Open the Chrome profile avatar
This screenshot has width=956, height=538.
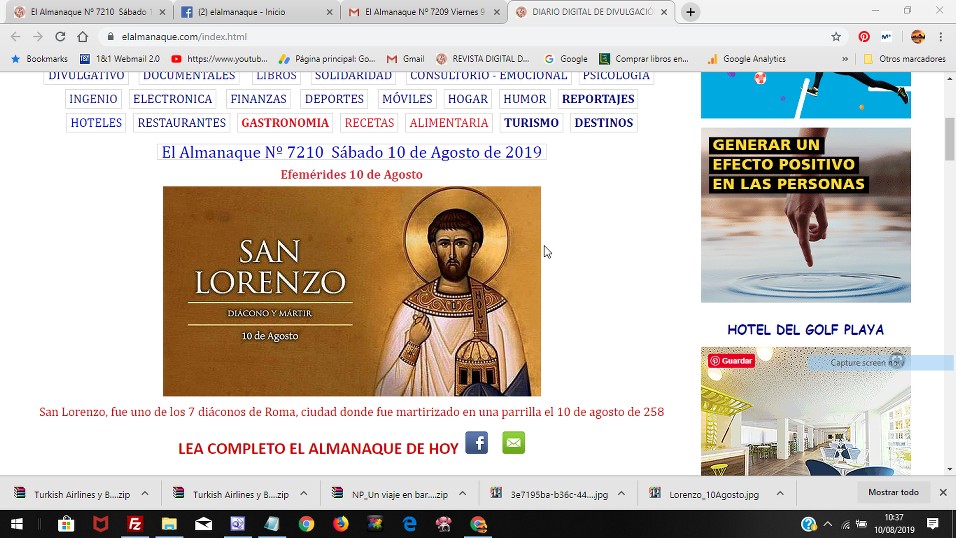918,37
